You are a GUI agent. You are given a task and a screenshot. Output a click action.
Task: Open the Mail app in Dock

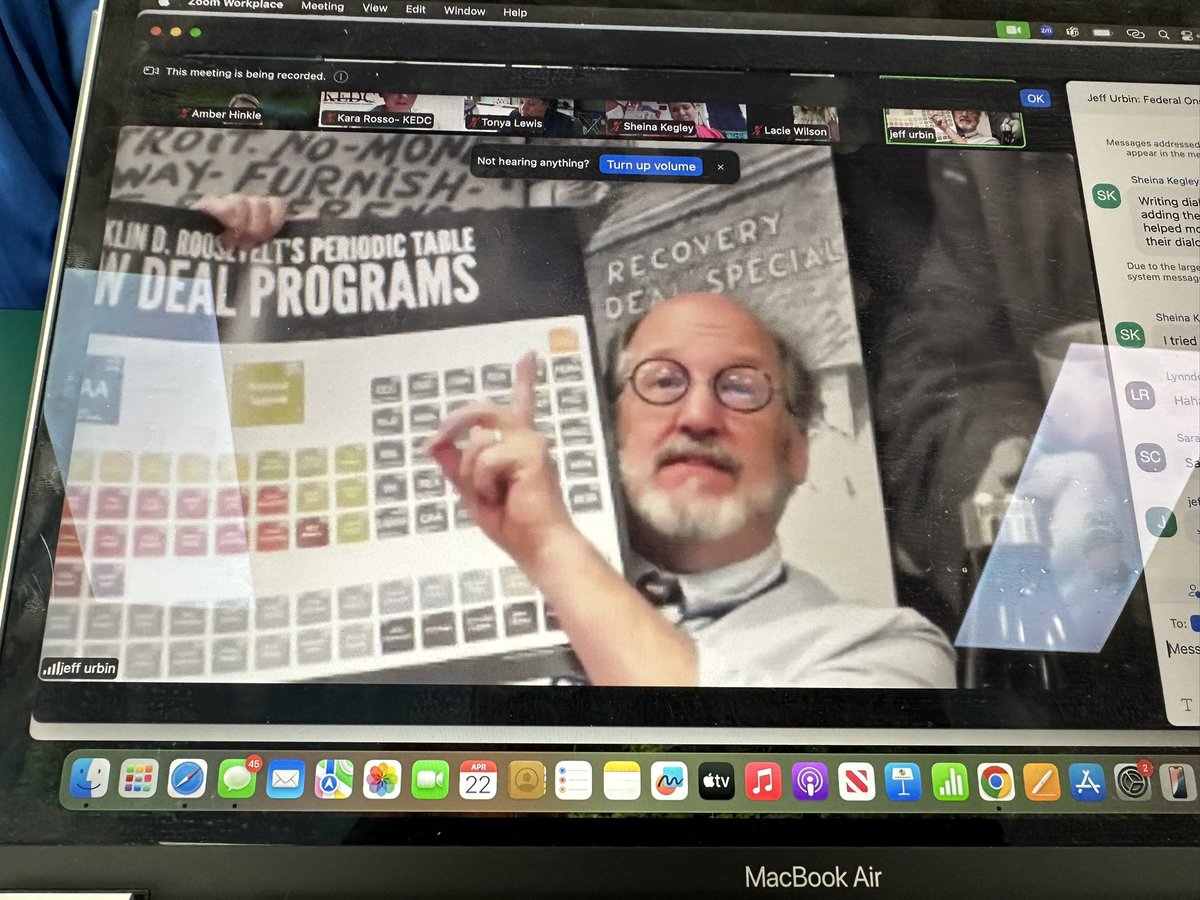(285, 780)
